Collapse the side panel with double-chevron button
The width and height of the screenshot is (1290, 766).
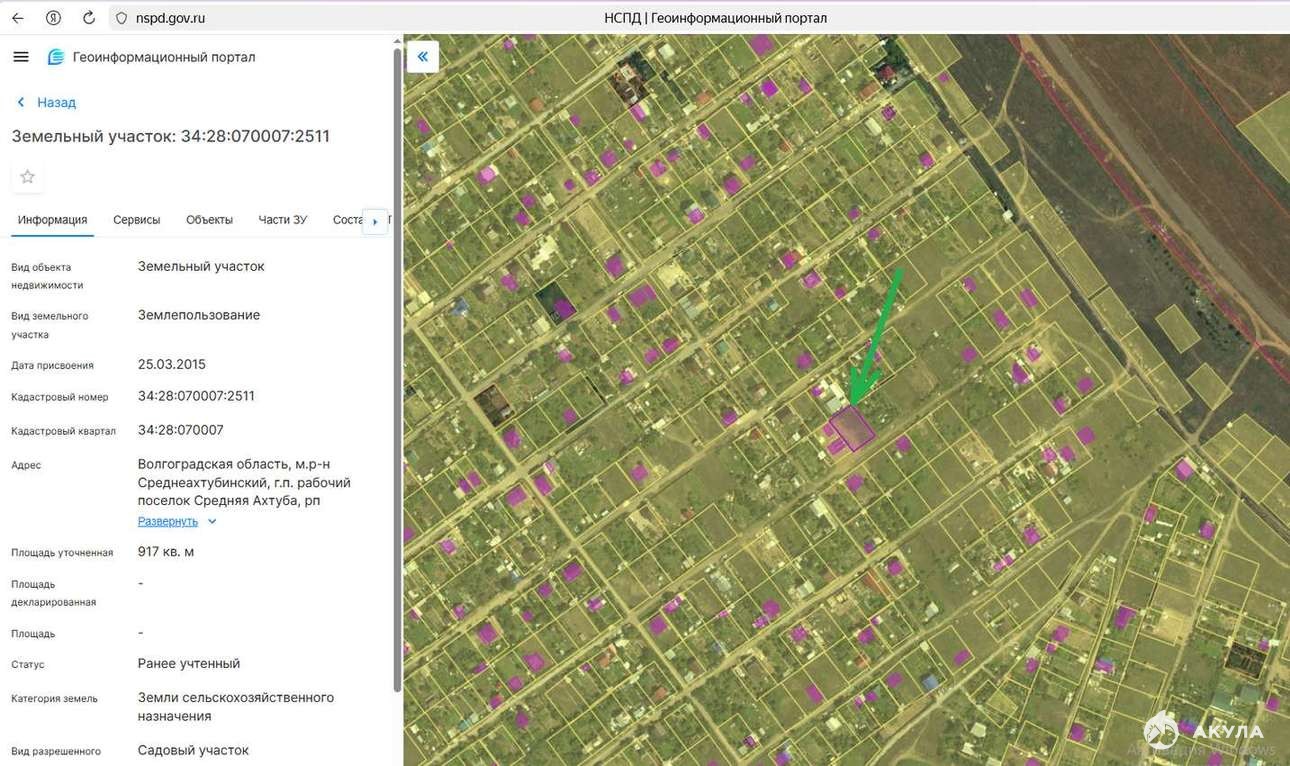click(x=423, y=57)
